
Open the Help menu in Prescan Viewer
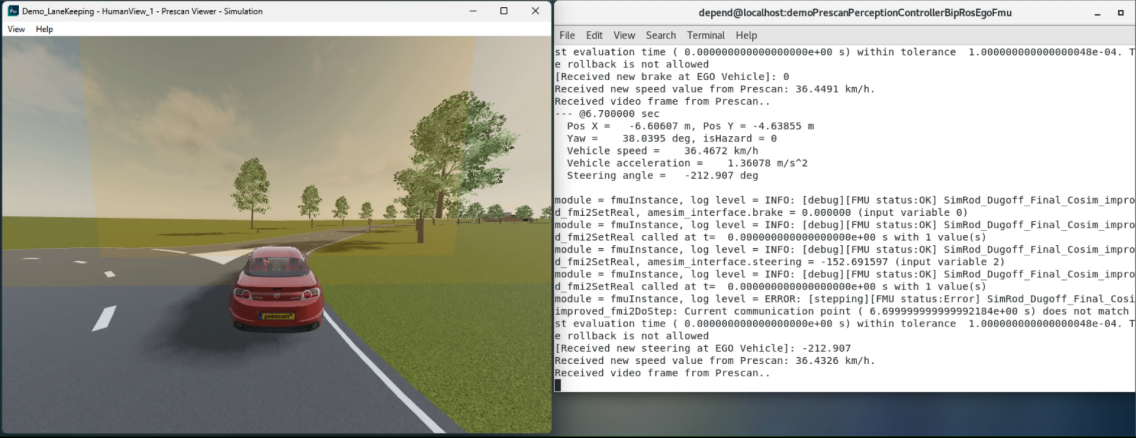coord(44,29)
